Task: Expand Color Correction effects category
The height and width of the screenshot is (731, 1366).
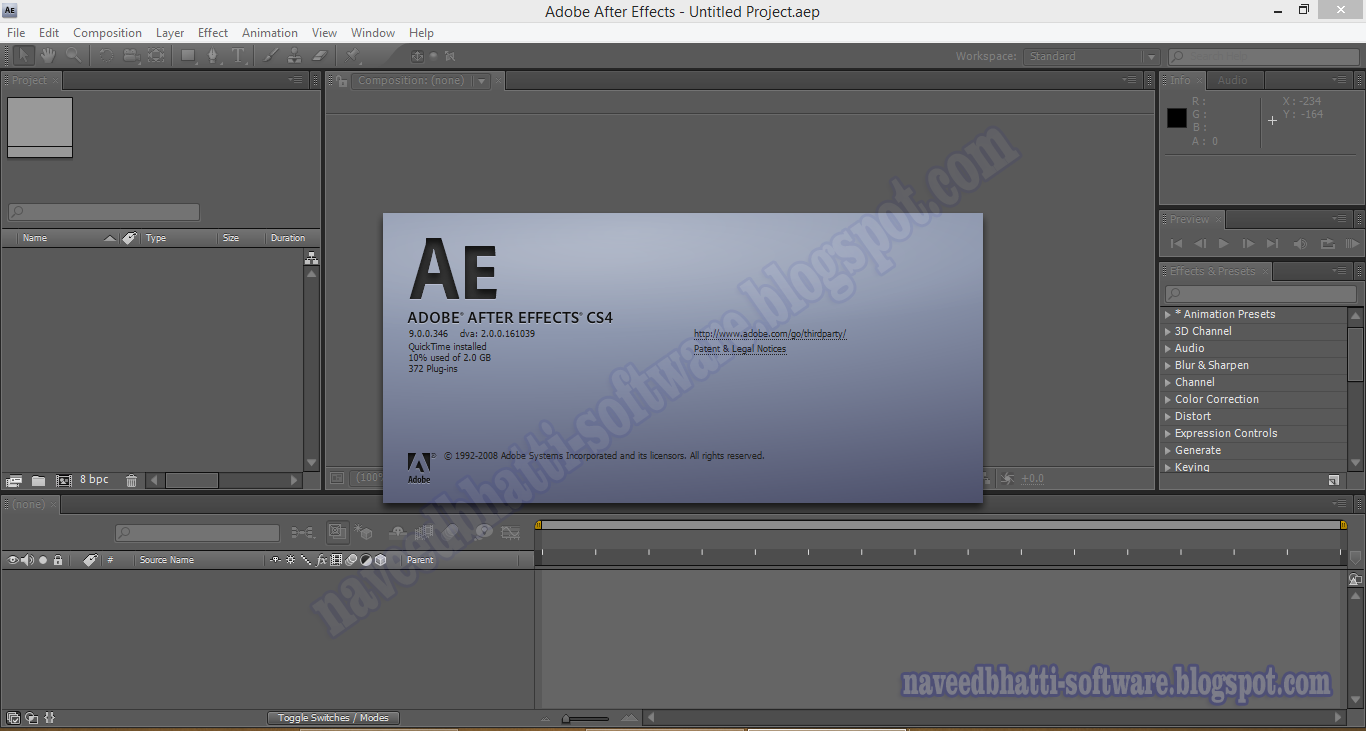Action: point(1168,399)
